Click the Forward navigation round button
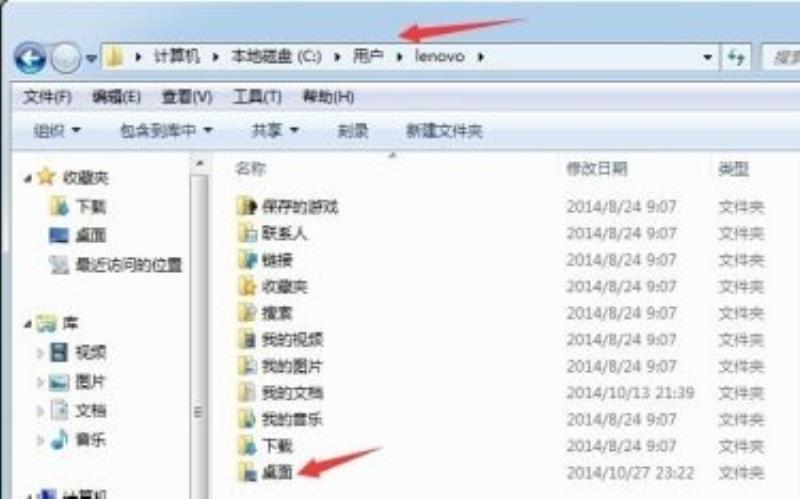The height and width of the screenshot is (499, 800). [x=65, y=58]
